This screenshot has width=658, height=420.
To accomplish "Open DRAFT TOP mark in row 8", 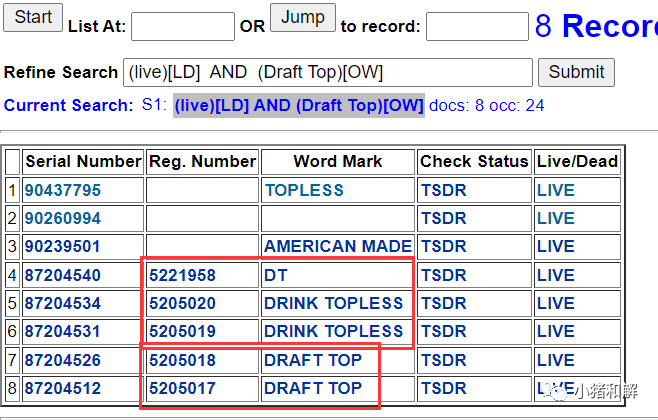I will coord(313,389).
